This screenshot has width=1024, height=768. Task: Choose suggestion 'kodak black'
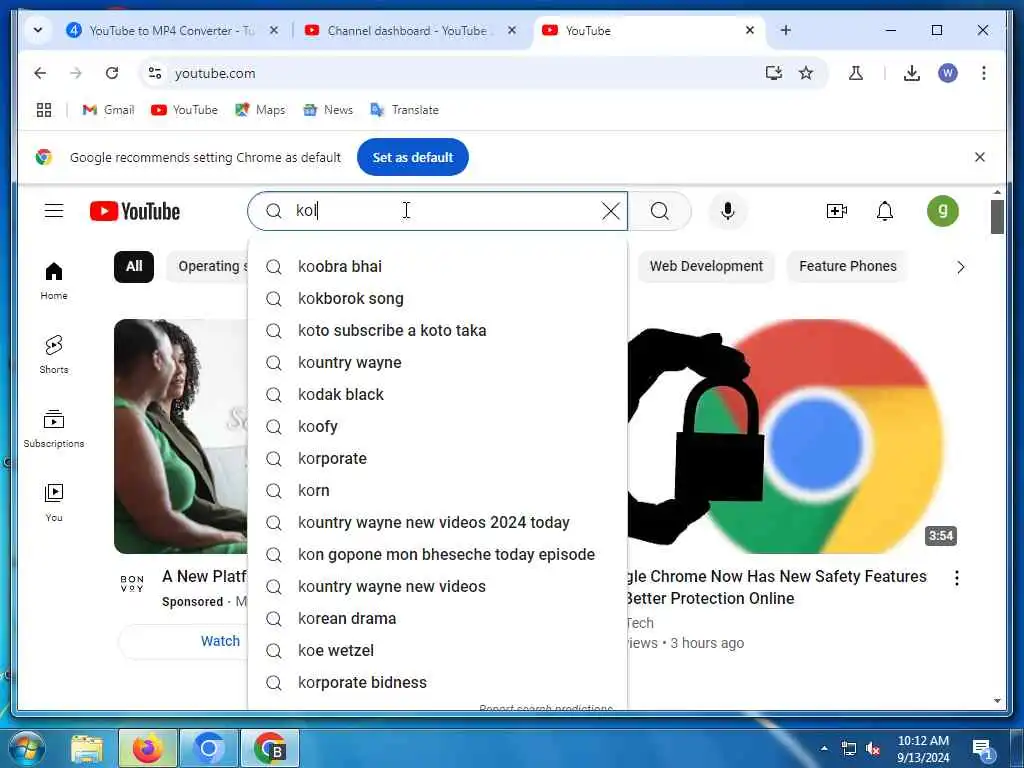pyautogui.click(x=438, y=394)
